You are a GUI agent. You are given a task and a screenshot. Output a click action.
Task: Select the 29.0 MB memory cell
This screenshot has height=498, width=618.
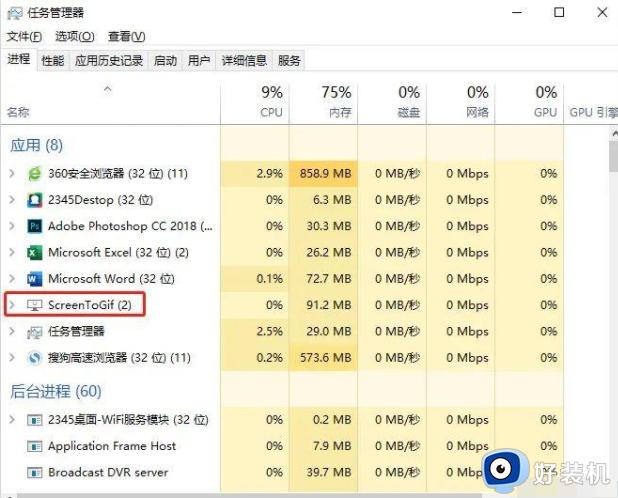324,331
